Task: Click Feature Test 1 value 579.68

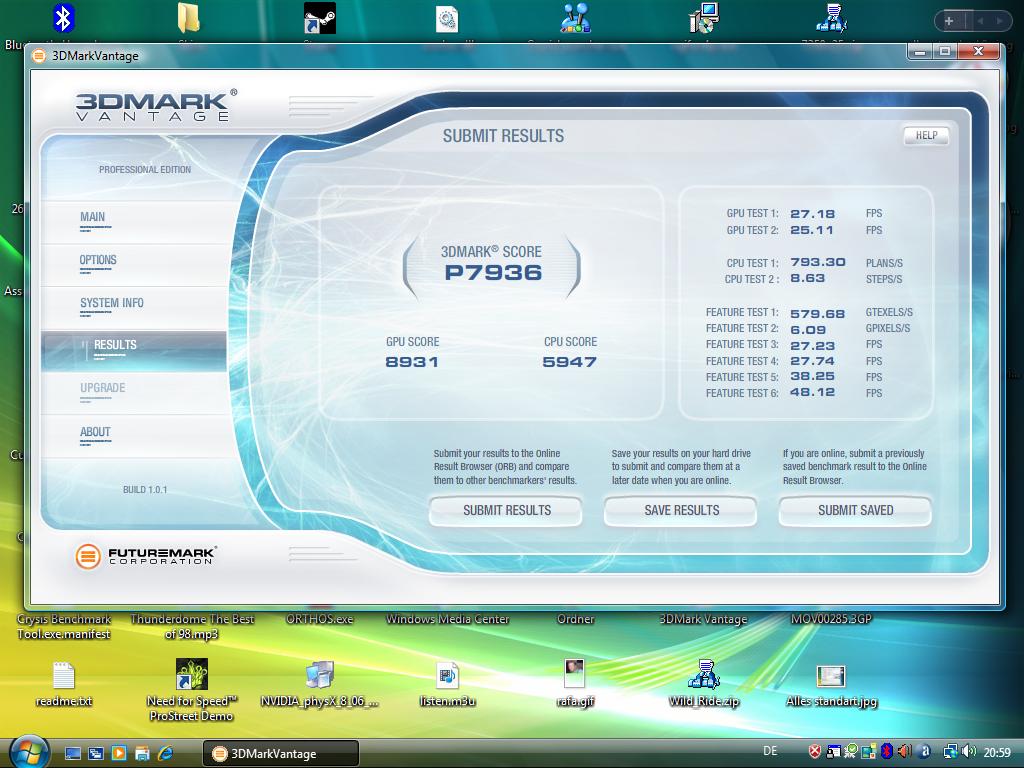Action: point(817,314)
